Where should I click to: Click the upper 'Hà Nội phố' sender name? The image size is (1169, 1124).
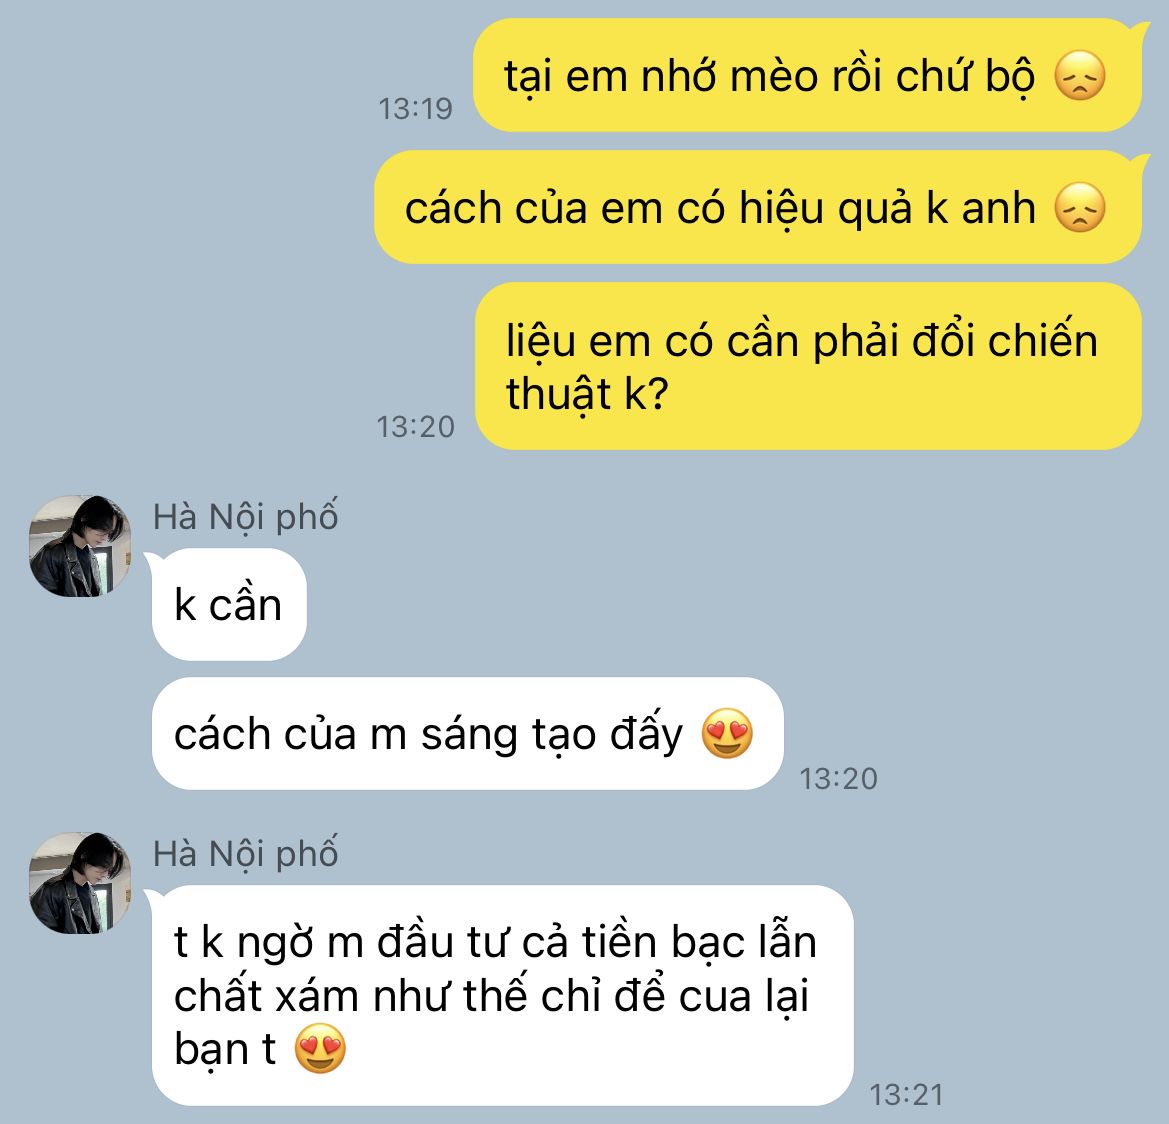pos(245,517)
